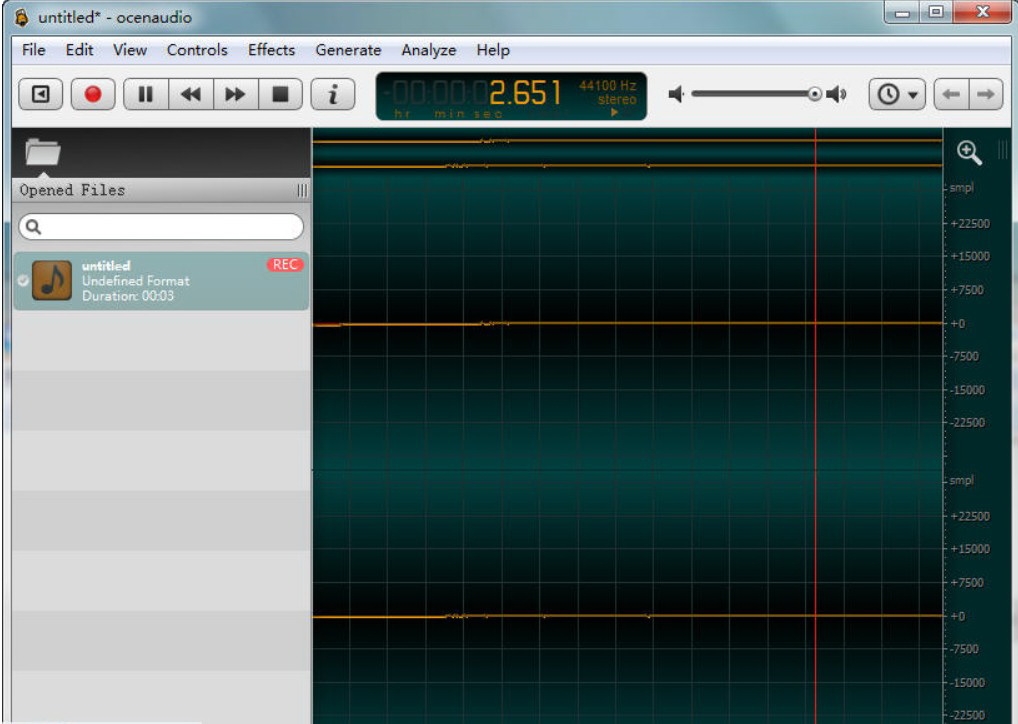Open the clock history dropdown
1018x724 pixels.
tap(898, 94)
